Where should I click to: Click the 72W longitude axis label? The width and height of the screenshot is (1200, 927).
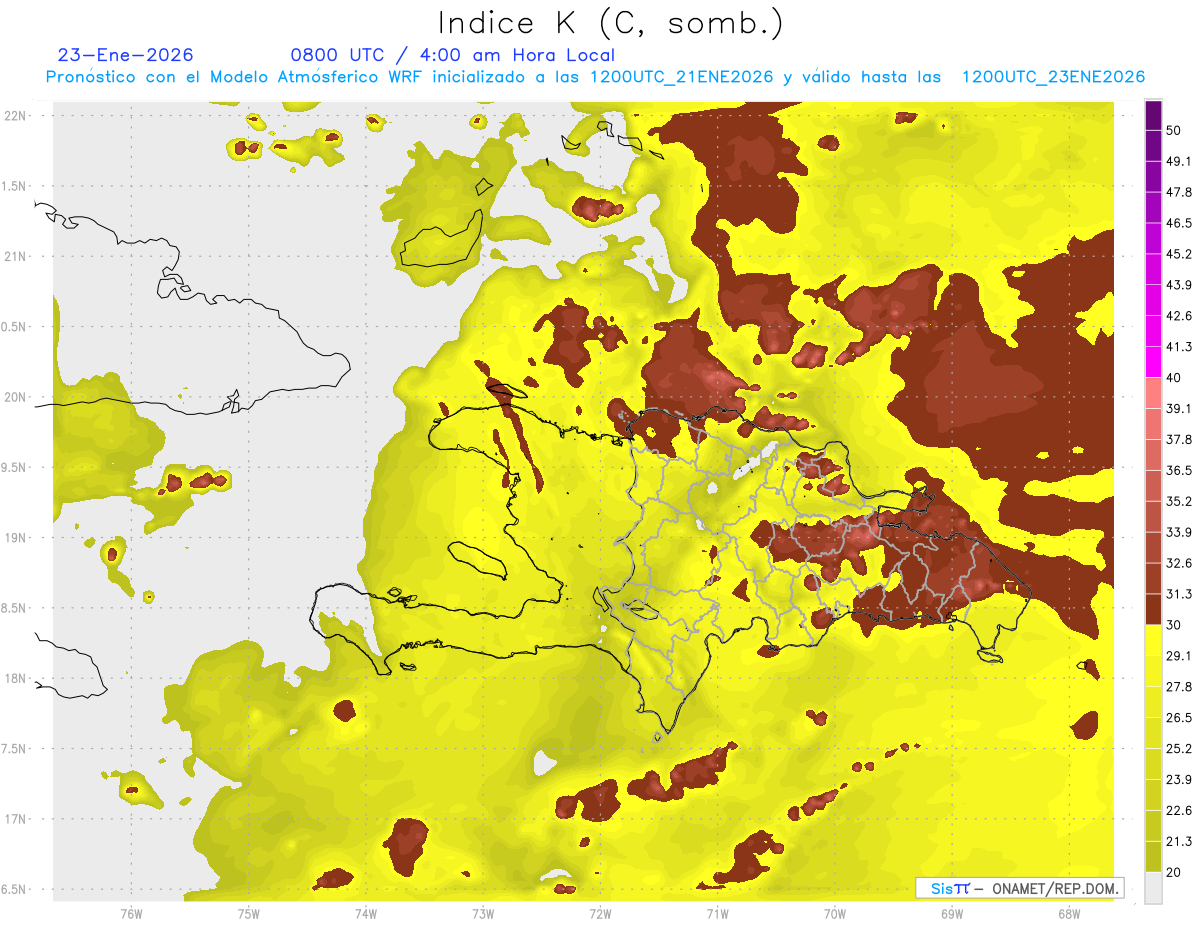pos(600,913)
